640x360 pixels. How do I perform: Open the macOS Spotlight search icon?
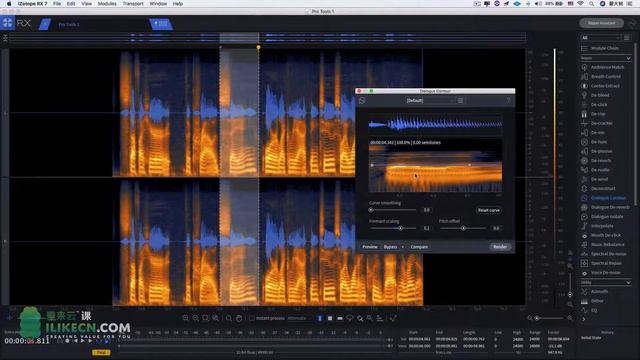(591, 4)
